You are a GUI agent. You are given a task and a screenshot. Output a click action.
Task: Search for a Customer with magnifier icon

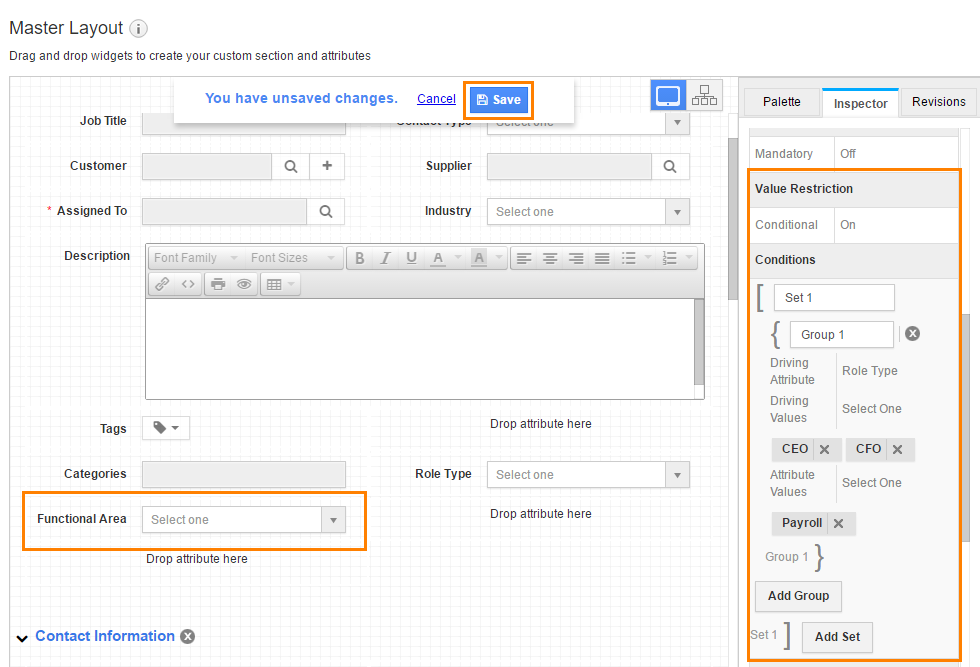pyautogui.click(x=291, y=166)
